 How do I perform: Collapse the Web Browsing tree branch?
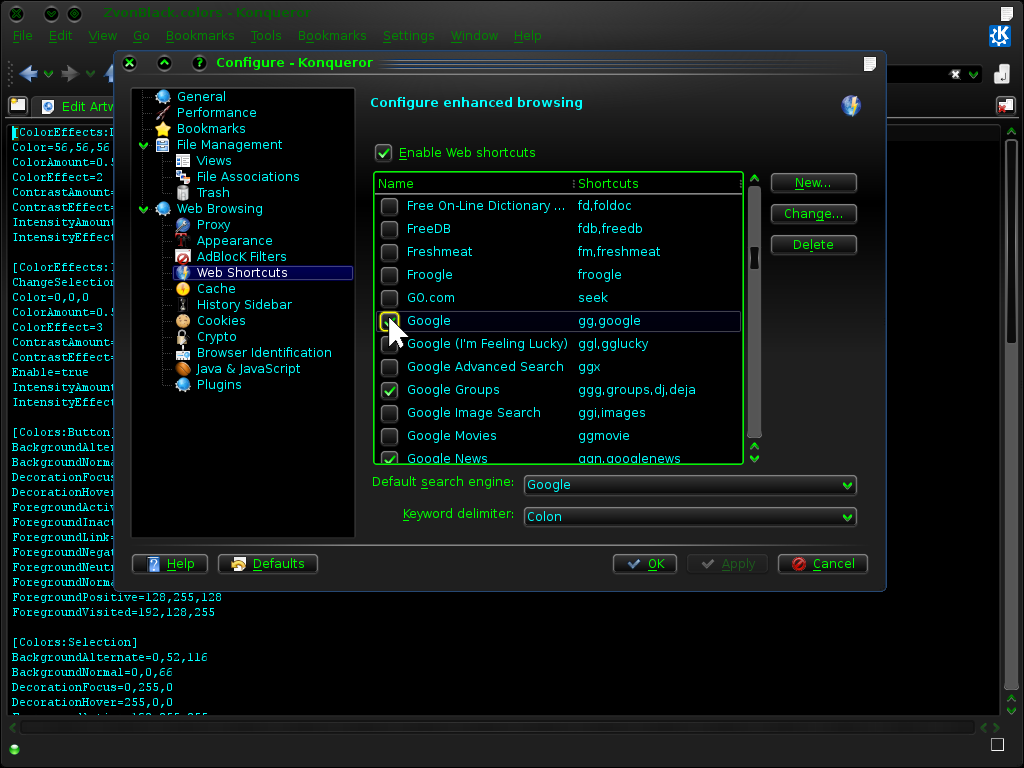(144, 209)
